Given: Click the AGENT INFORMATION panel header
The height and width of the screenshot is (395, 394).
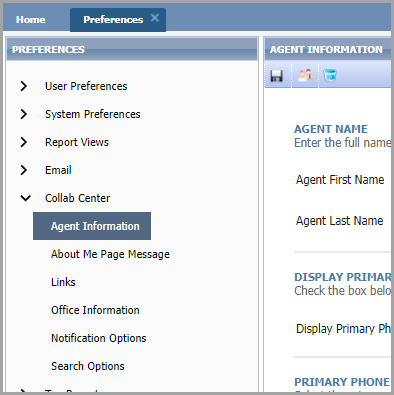Looking at the screenshot, I should (328, 49).
